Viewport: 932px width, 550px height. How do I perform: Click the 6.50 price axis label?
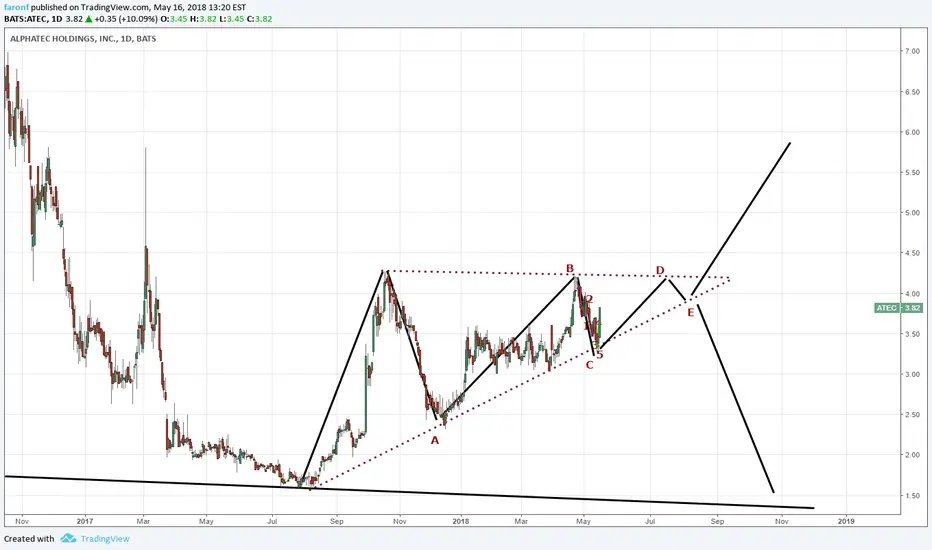912,92
